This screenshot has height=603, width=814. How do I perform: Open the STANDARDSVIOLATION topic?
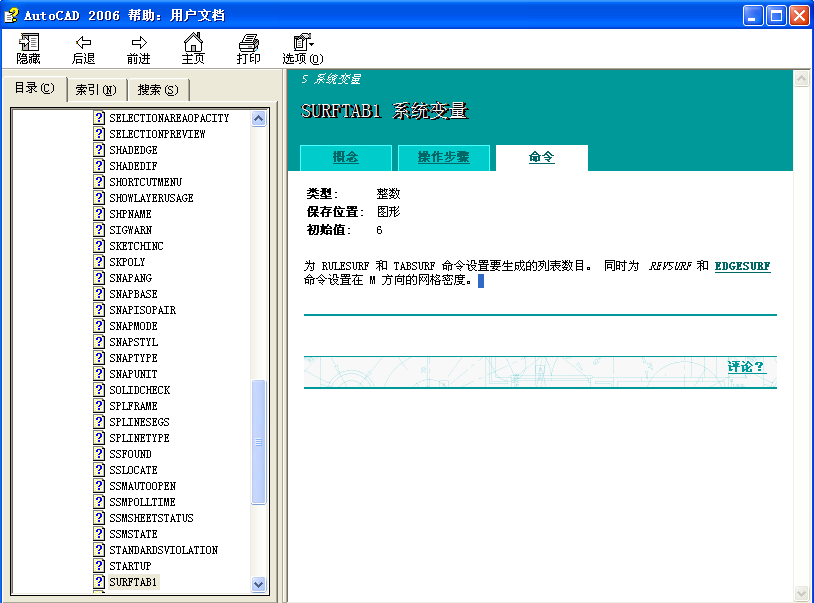tap(164, 550)
